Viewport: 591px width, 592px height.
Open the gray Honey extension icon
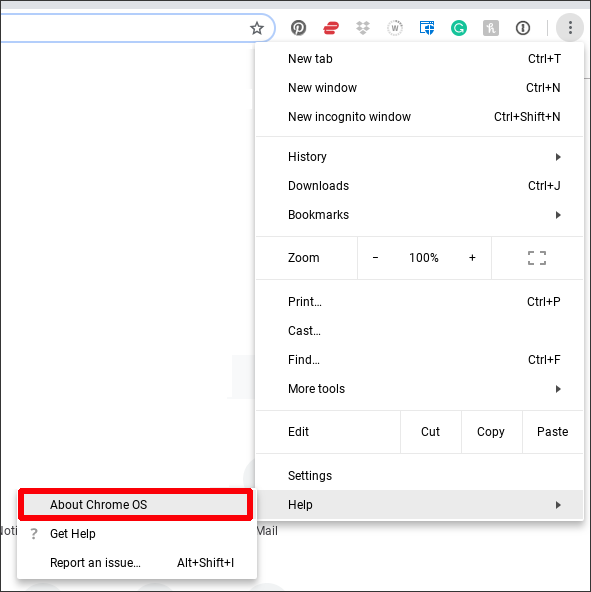coord(491,28)
